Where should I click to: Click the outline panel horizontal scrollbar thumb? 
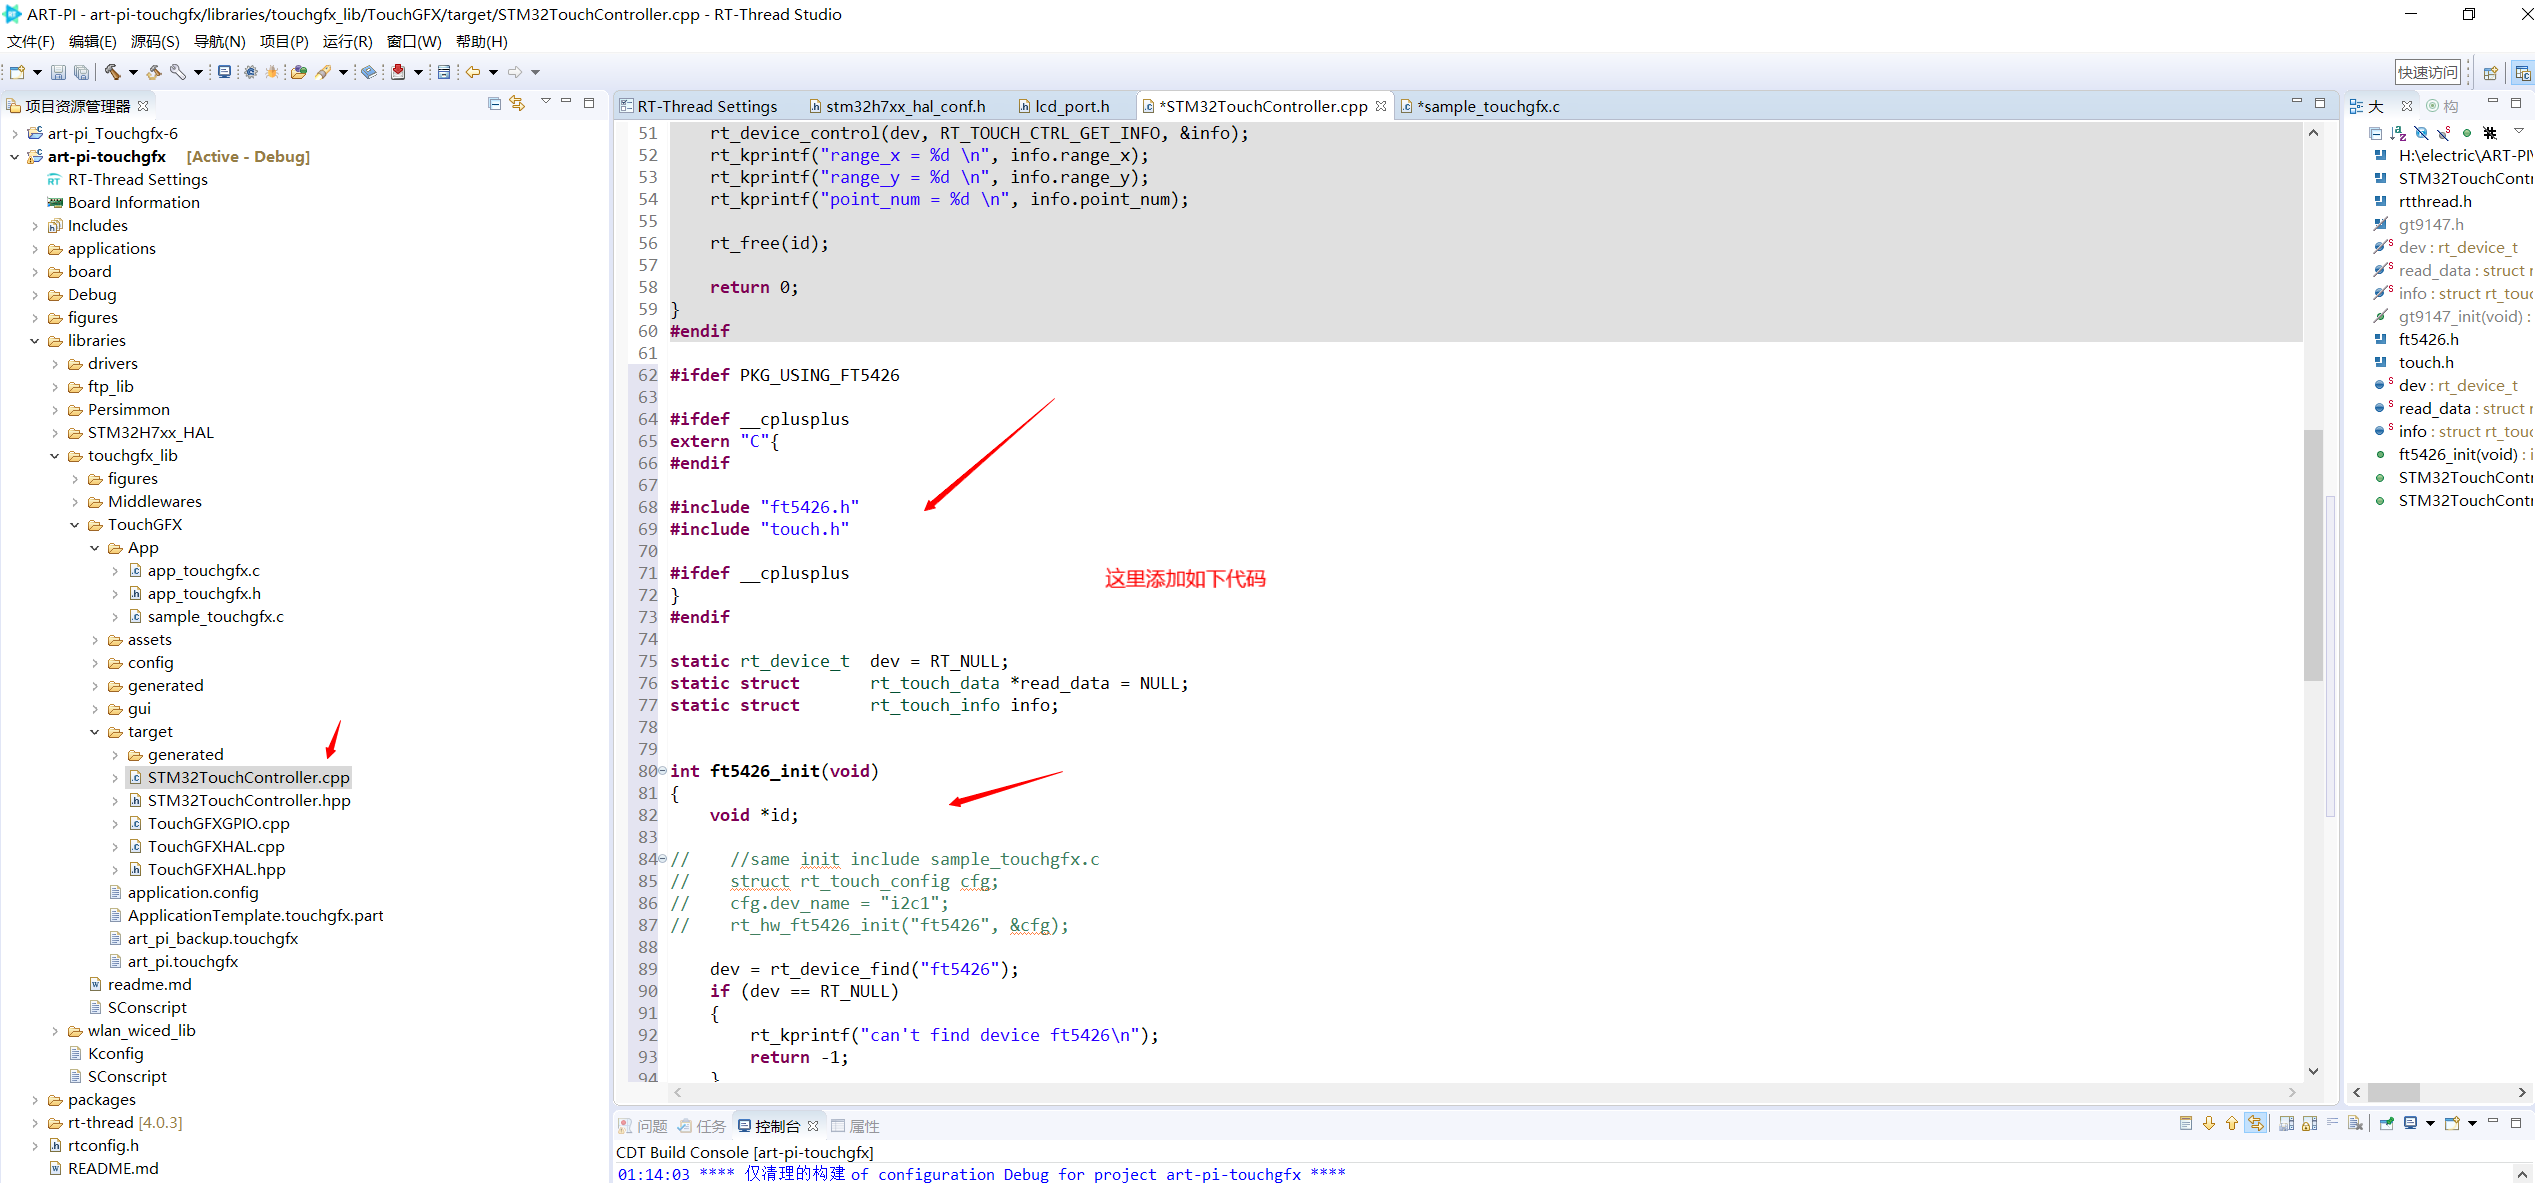click(x=2393, y=1092)
